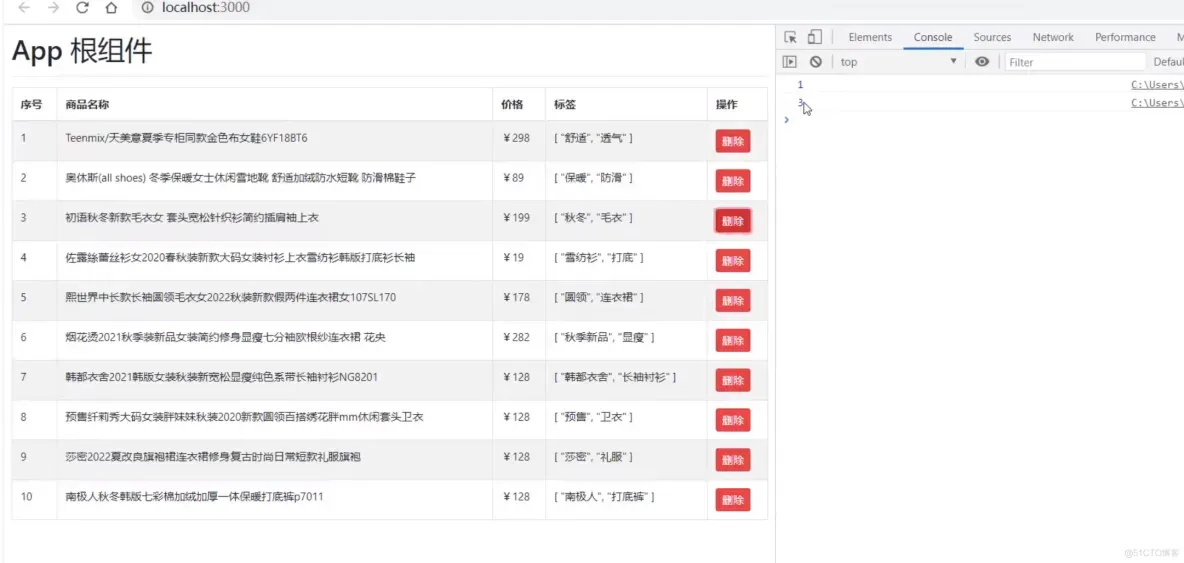Screen dimensions: 1184x563
Task: Show the console sidebar icon
Action: click(x=790, y=62)
